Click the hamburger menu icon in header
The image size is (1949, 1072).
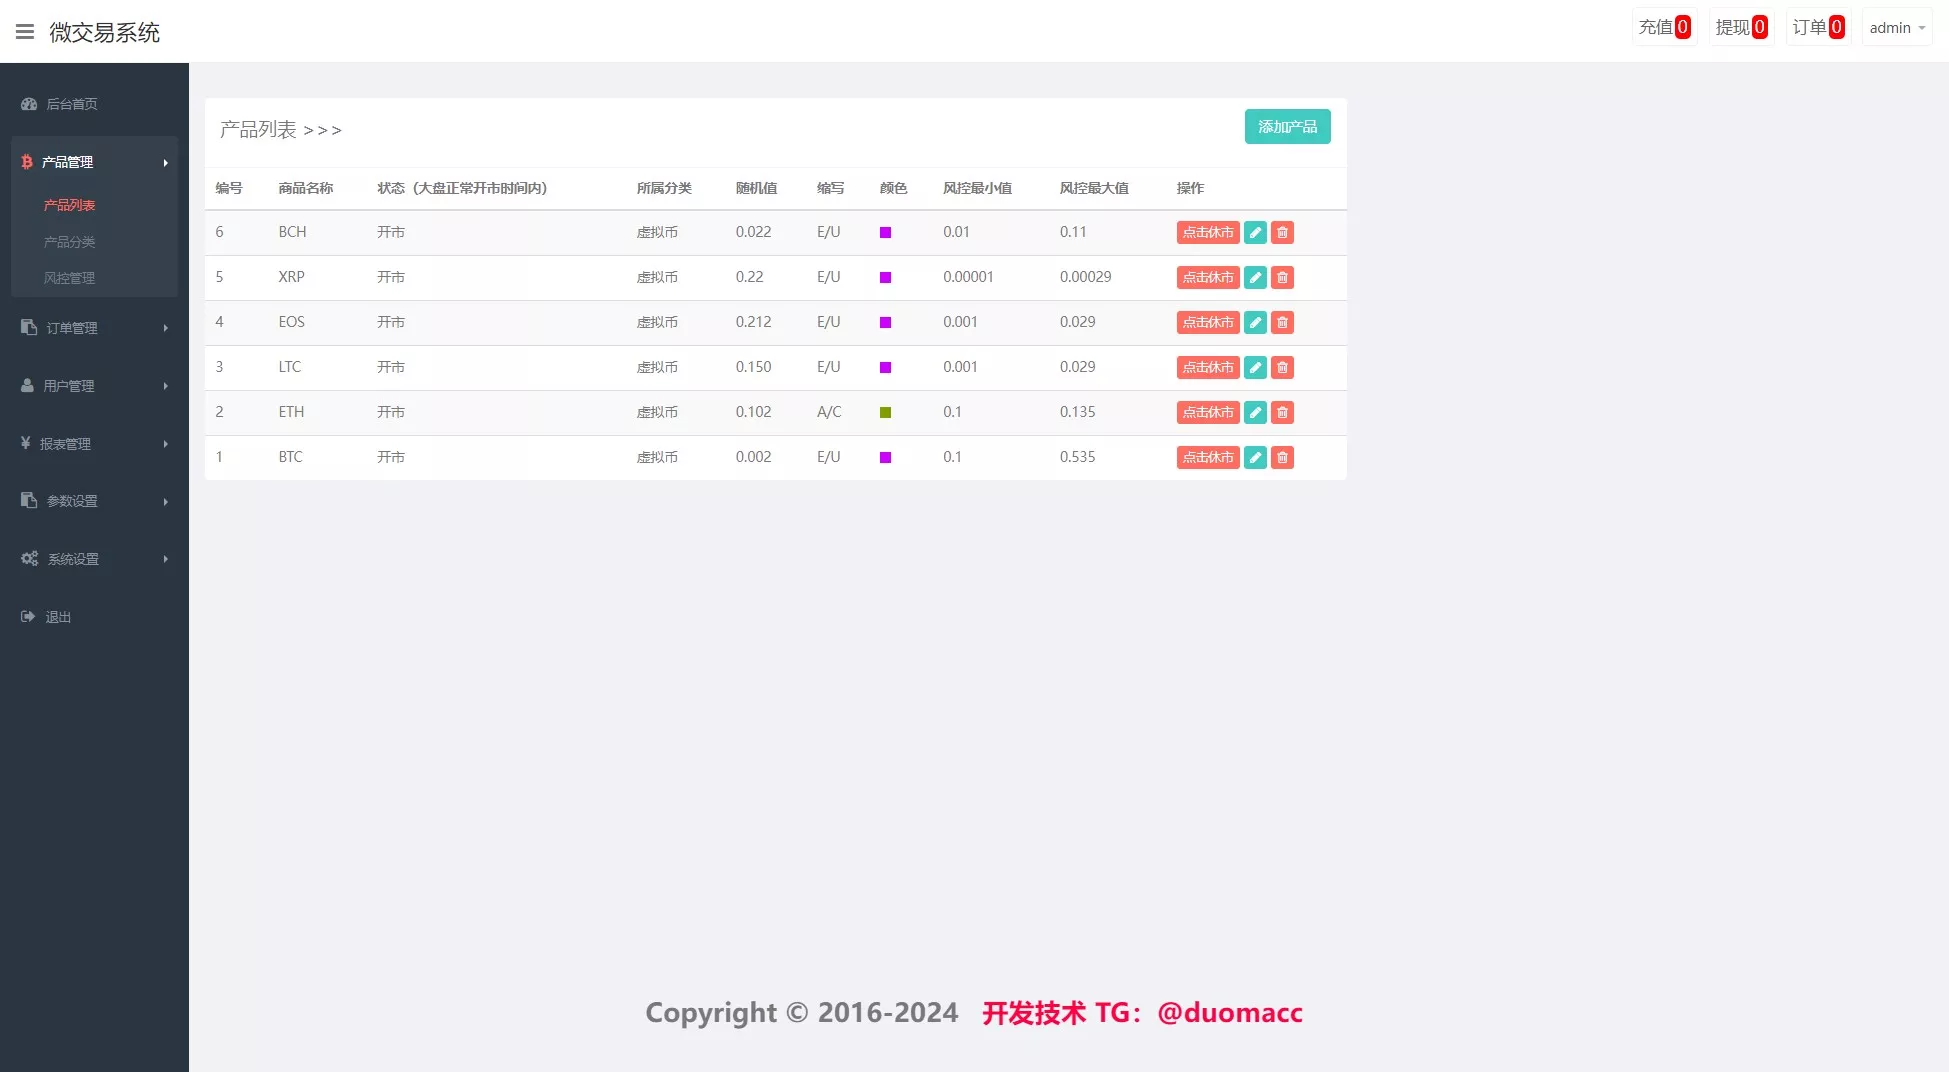[x=25, y=32]
